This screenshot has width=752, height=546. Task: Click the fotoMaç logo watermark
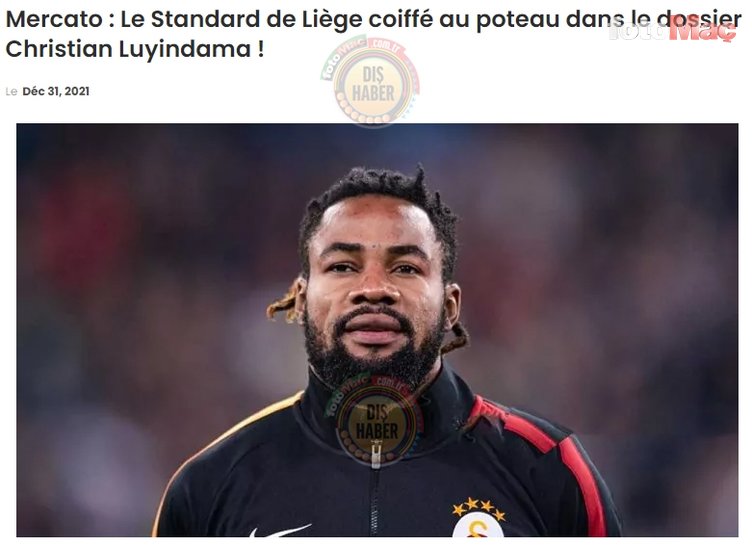[673, 30]
